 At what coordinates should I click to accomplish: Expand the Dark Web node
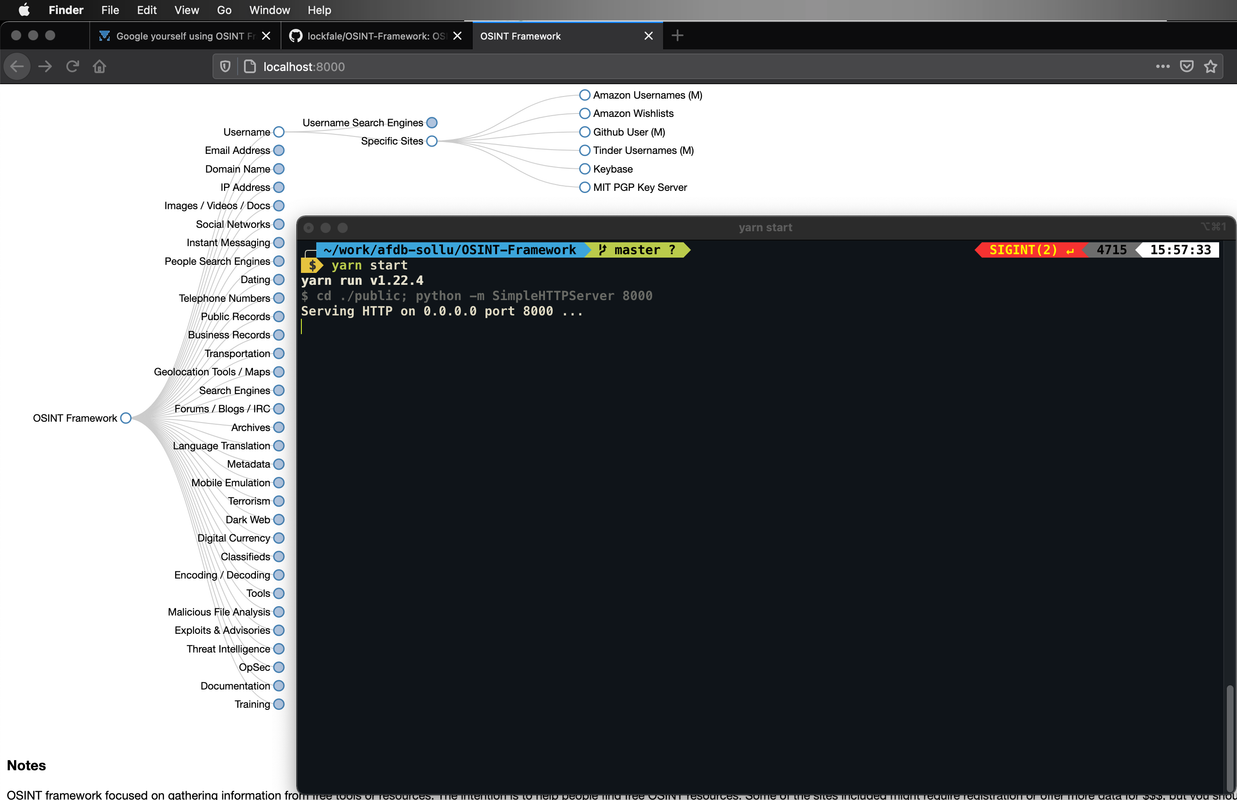(279, 520)
